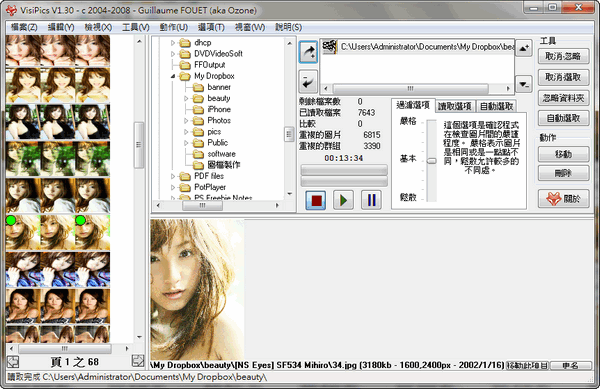
Task: Open the 動作(U) menu
Action: pyautogui.click(x=174, y=27)
